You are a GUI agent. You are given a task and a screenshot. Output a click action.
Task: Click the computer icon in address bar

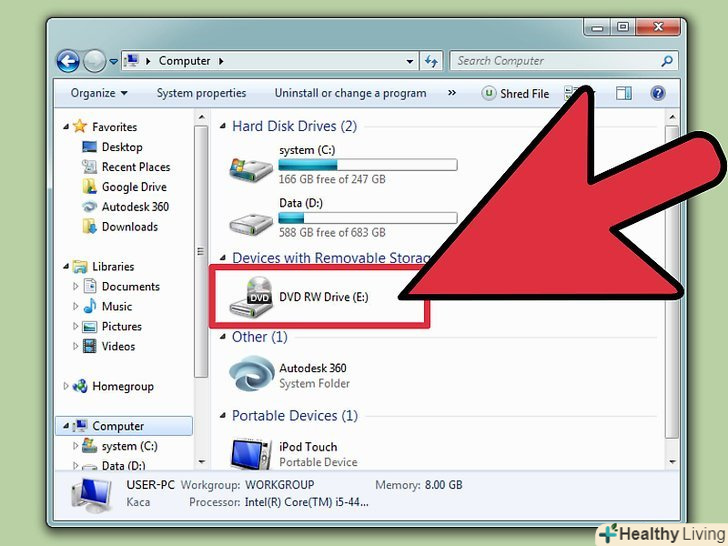point(132,60)
